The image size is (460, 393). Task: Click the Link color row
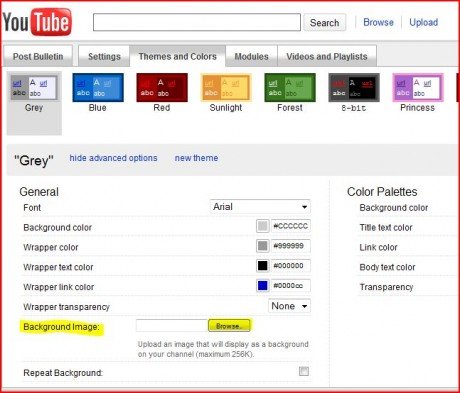pyautogui.click(x=378, y=247)
